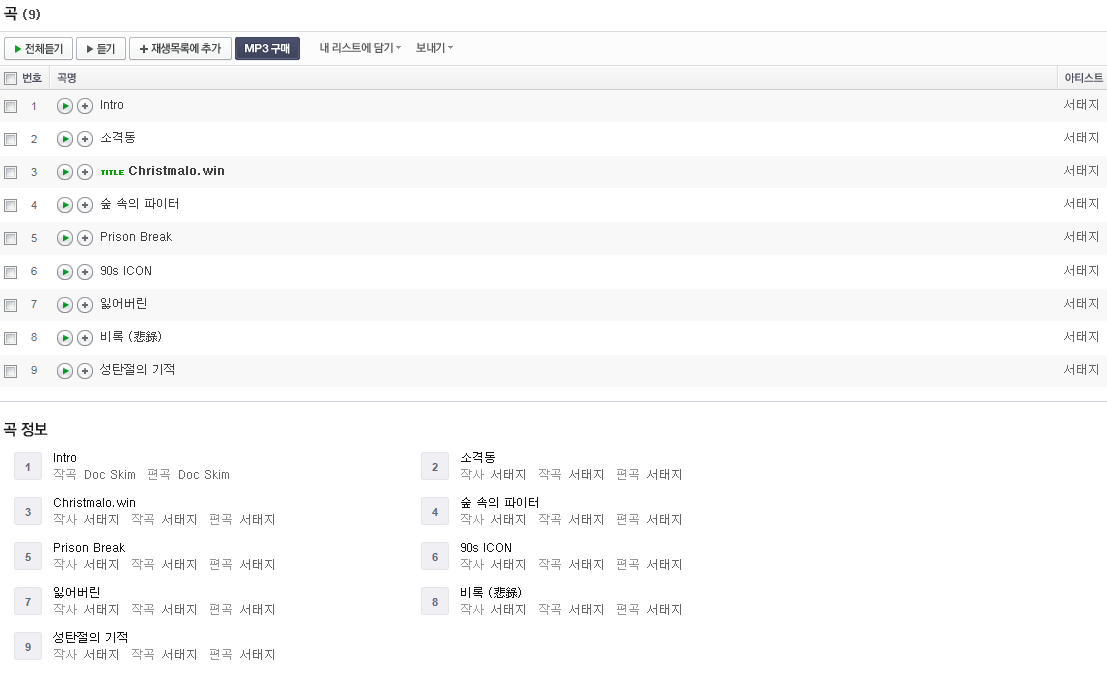Click the 전체듣기 play-all button

[x=38, y=49]
